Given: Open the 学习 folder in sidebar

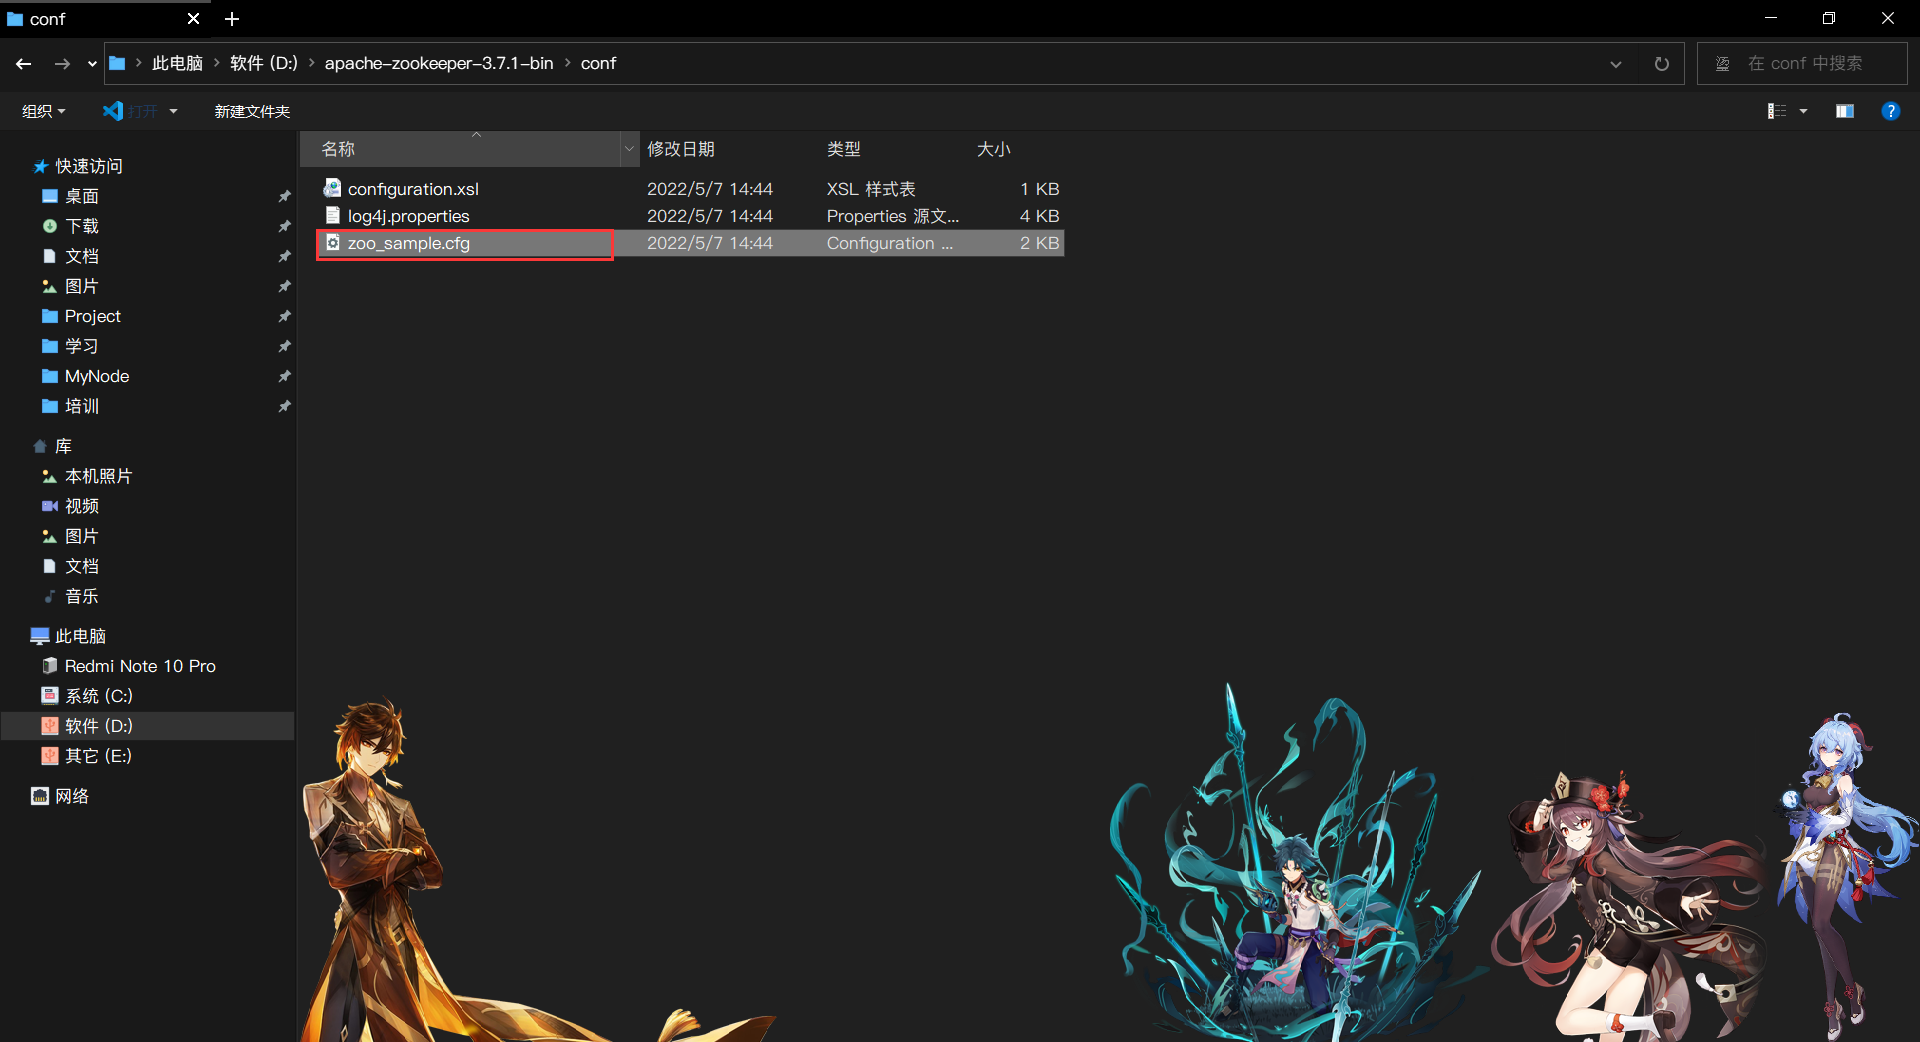Looking at the screenshot, I should click(82, 346).
